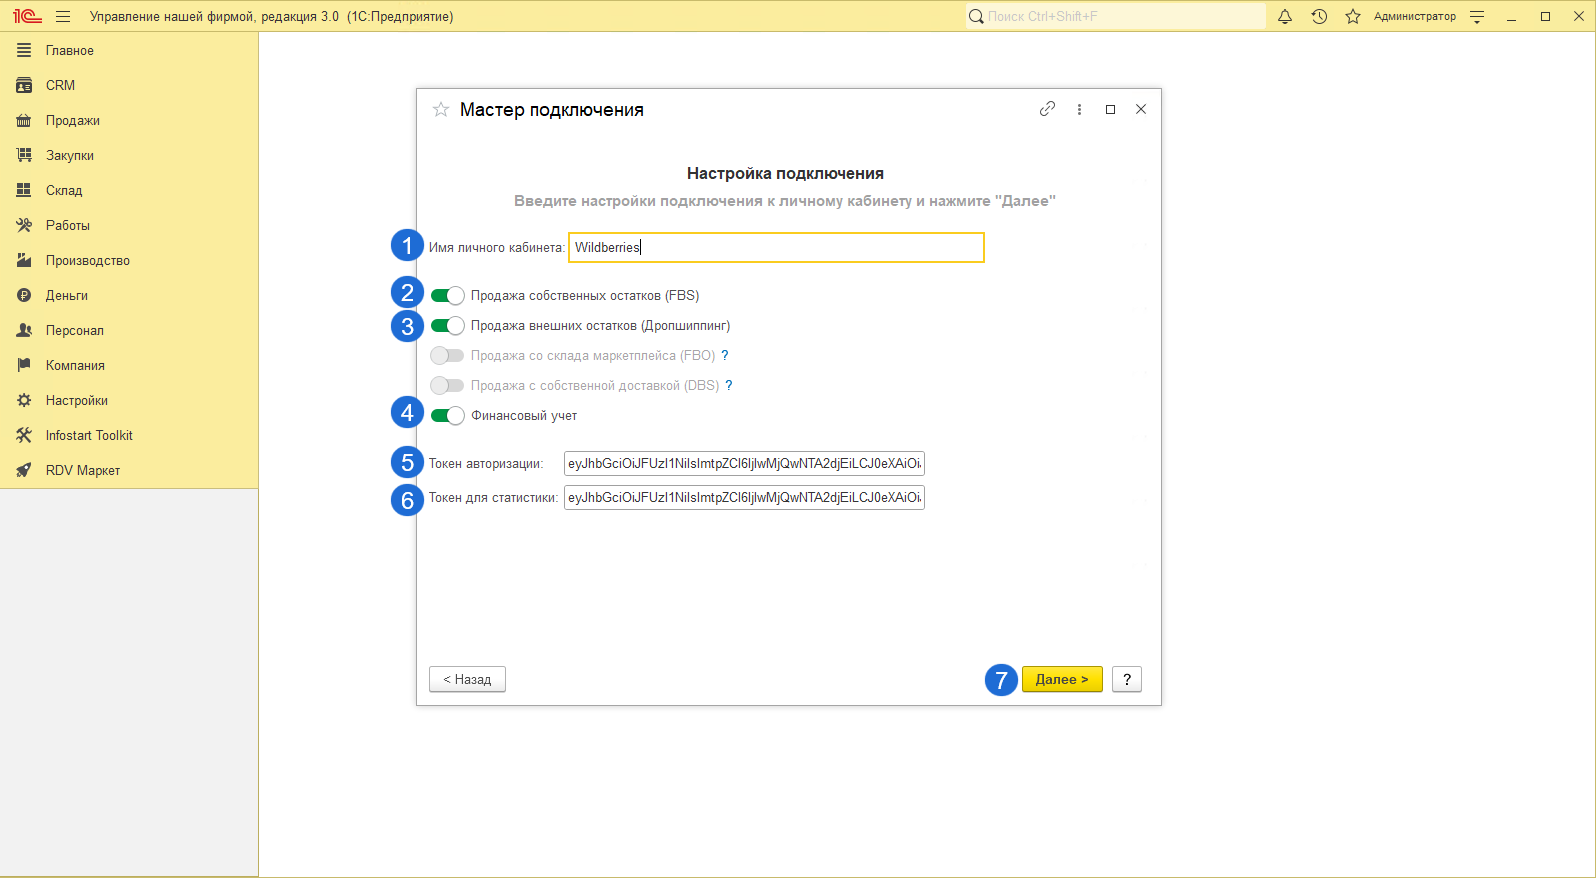
Task: Click the Токен для статистики field
Action: point(744,497)
